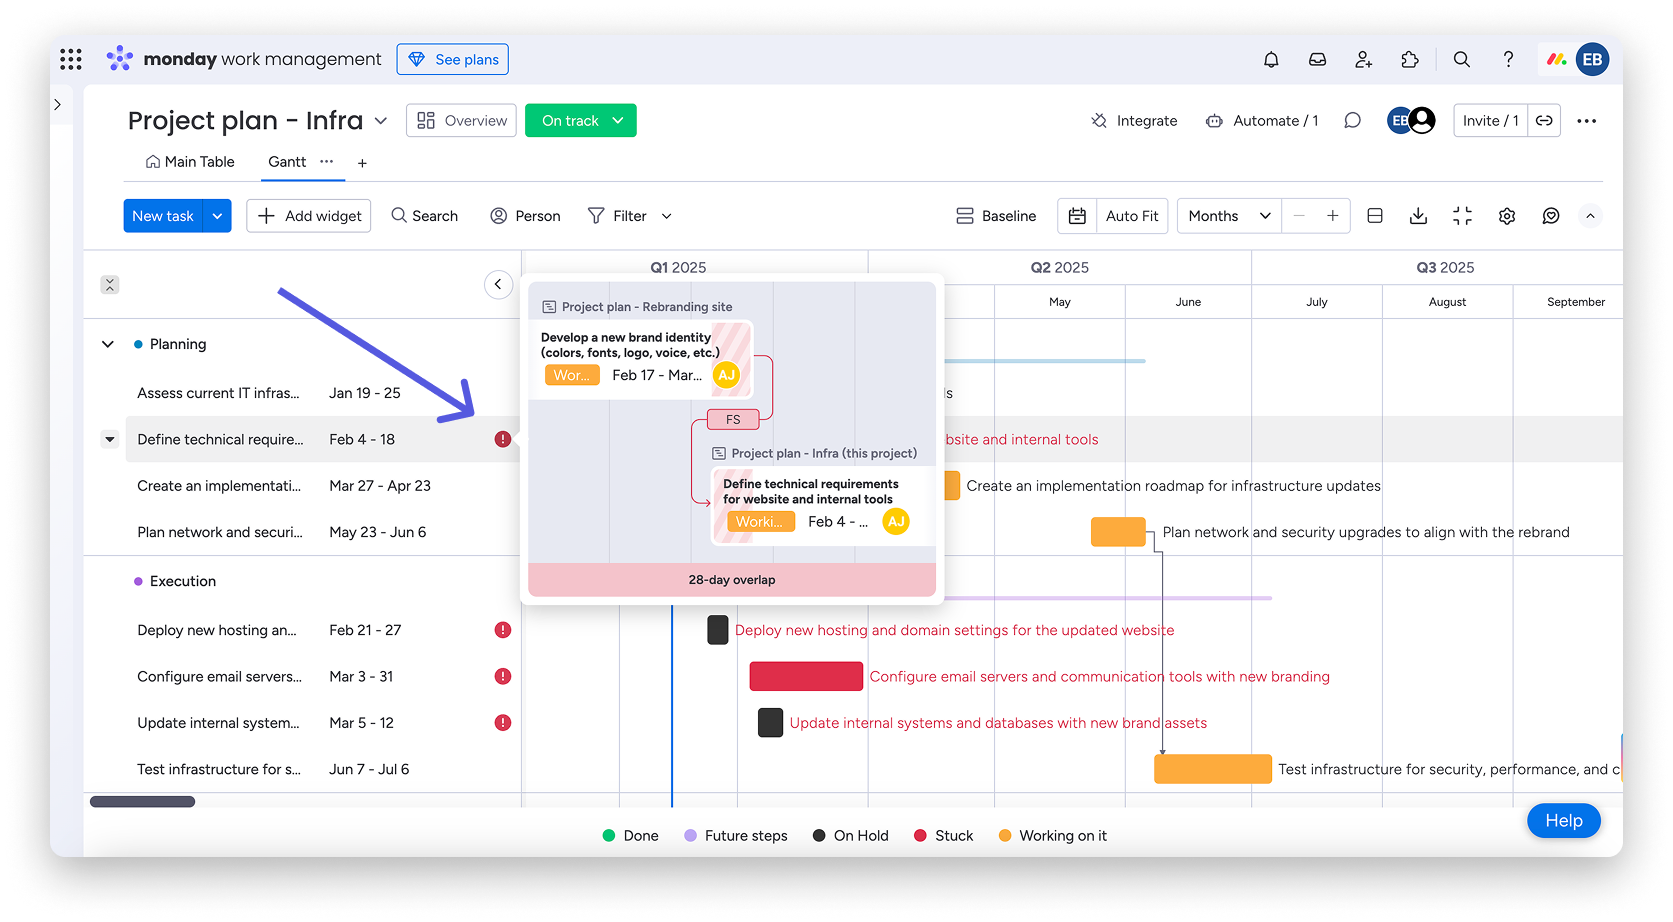
Task: Expand the On track status dropdown
Action: (x=618, y=121)
